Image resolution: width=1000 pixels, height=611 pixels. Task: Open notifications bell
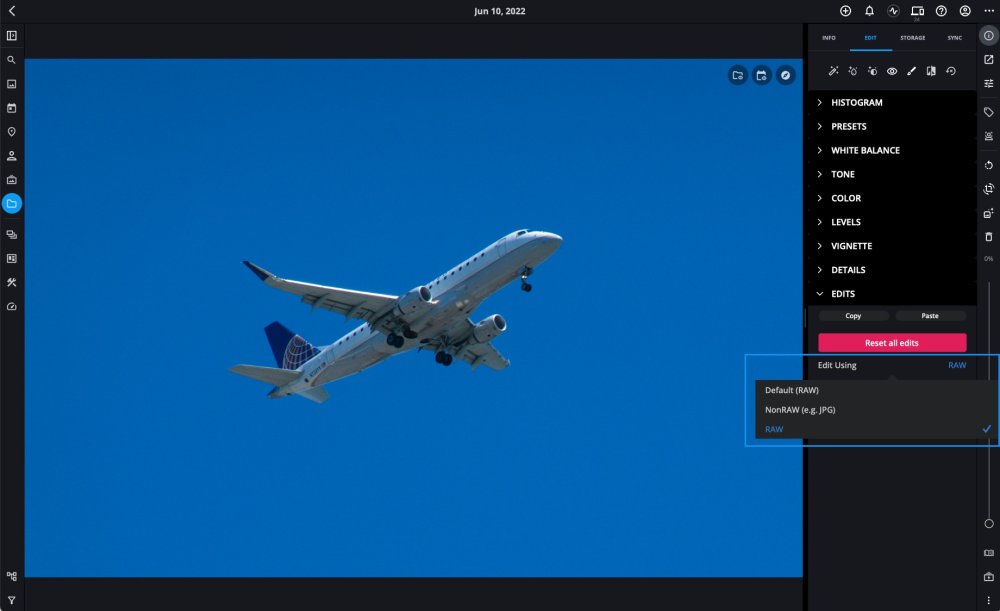tap(869, 11)
